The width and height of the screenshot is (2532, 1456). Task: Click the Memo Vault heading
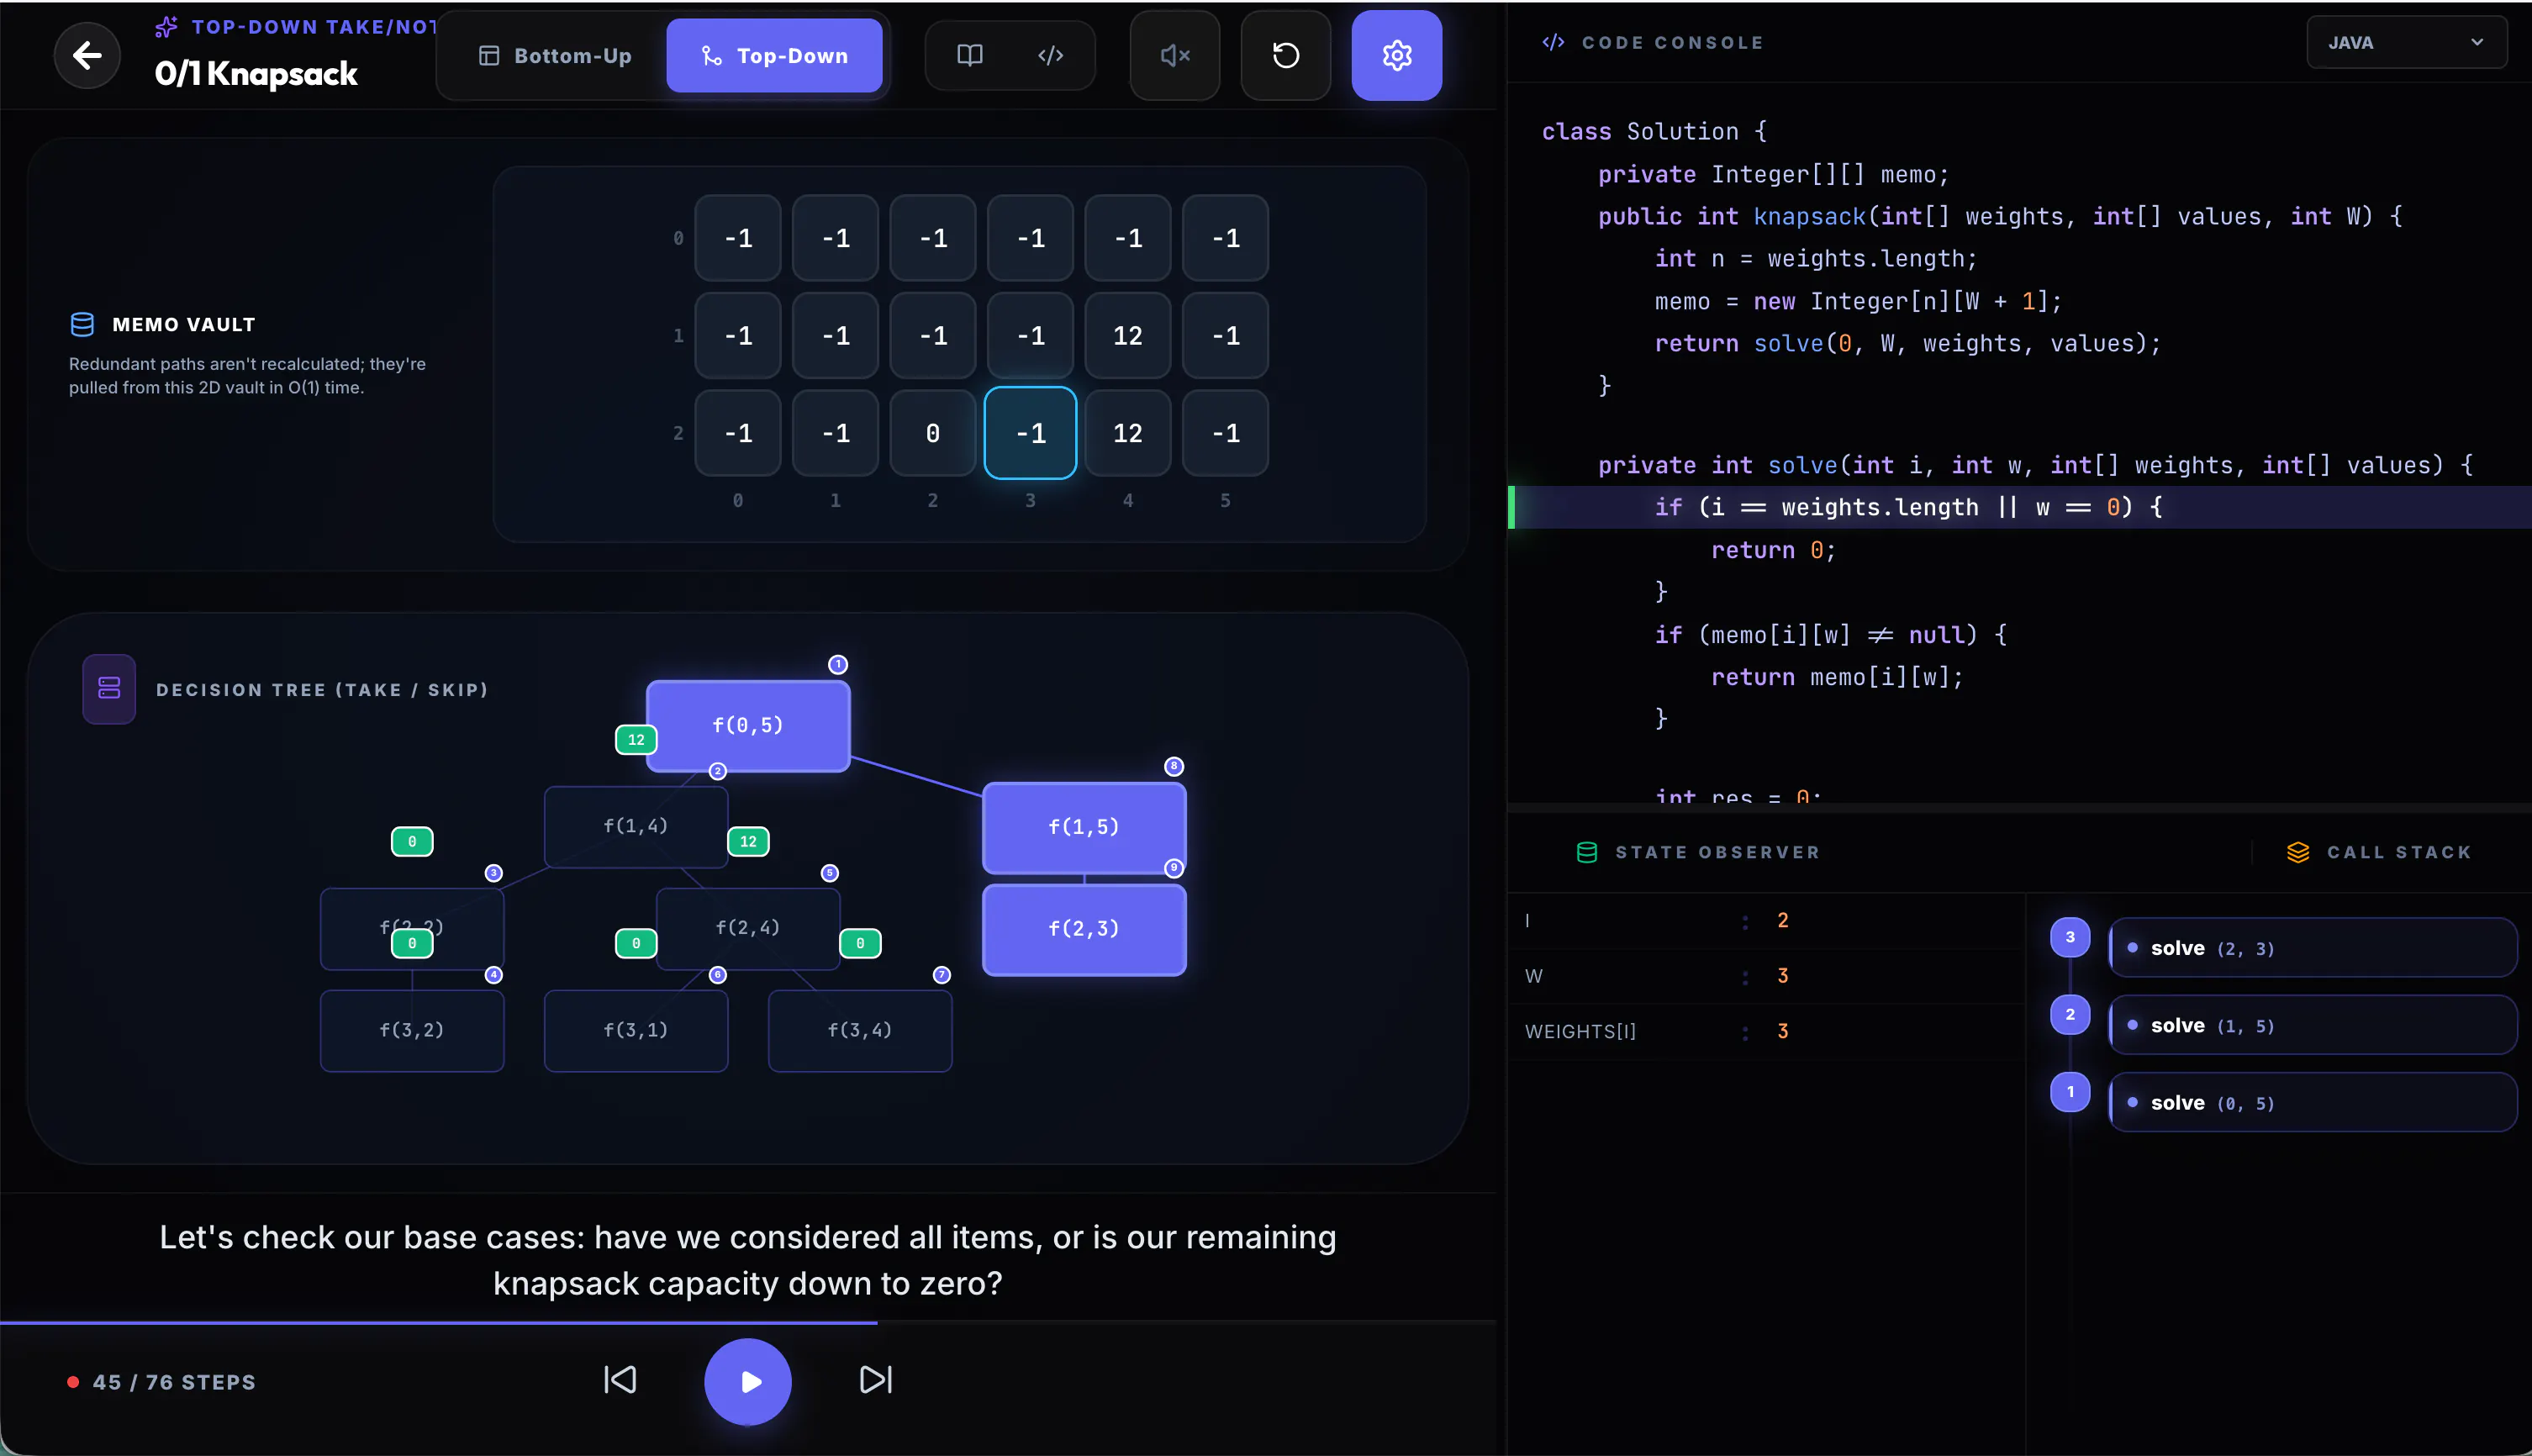[x=184, y=324]
